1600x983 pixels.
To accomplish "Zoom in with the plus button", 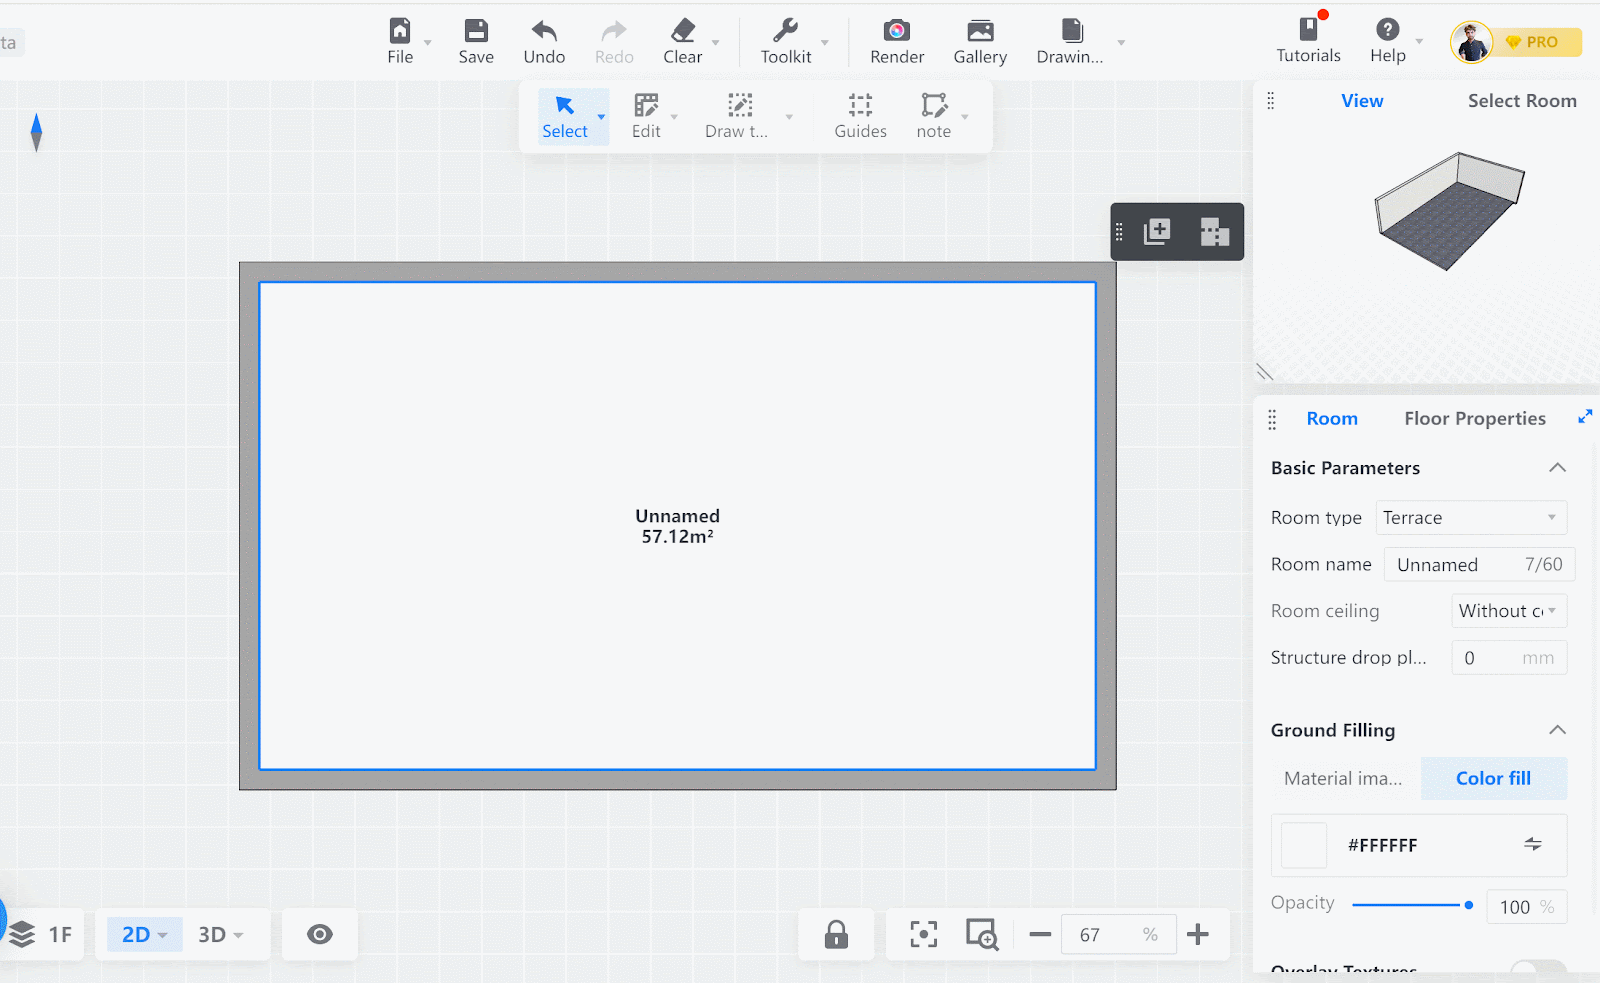I will tap(1197, 934).
